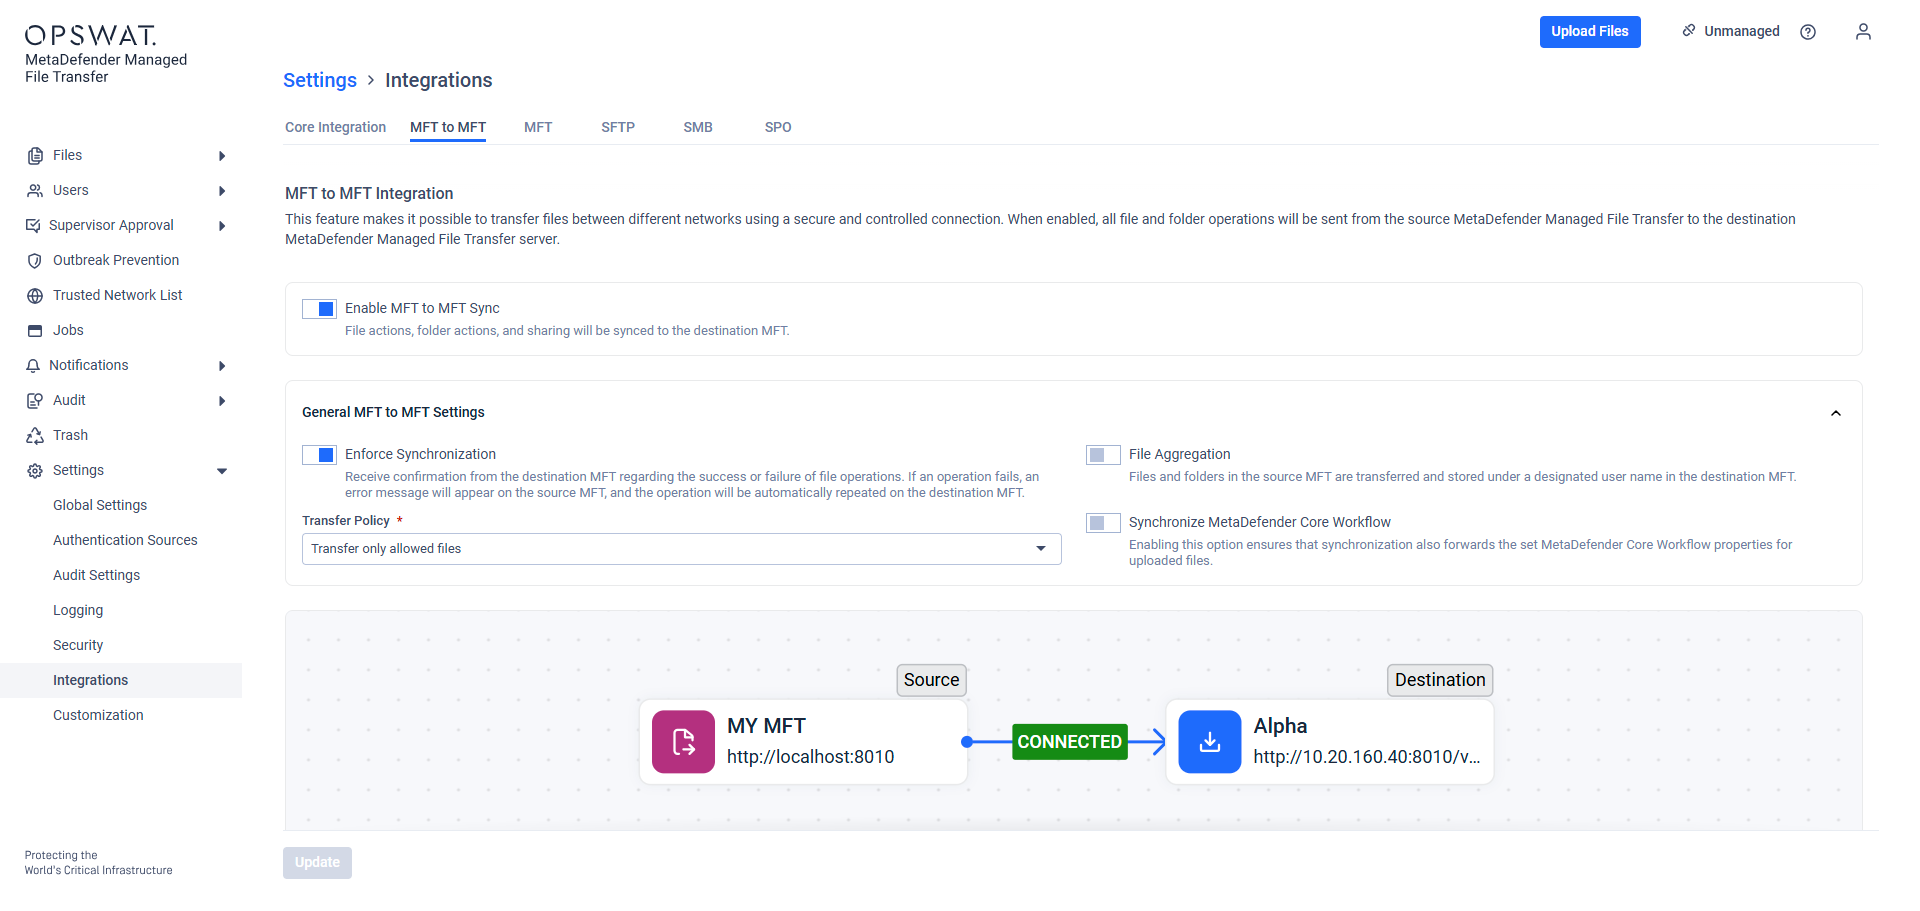
Task: Expand the Supervisor Approval submenu arrow
Action: 222,226
